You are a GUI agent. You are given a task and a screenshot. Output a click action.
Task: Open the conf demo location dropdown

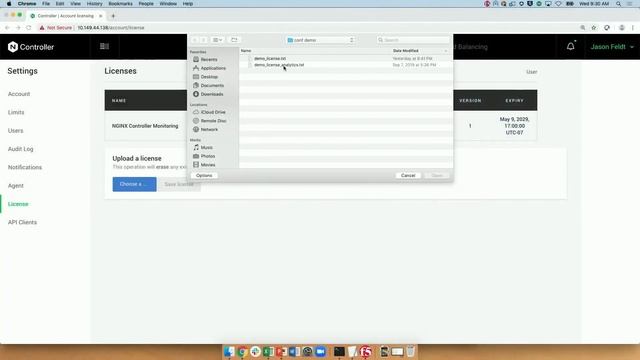tap(320, 40)
